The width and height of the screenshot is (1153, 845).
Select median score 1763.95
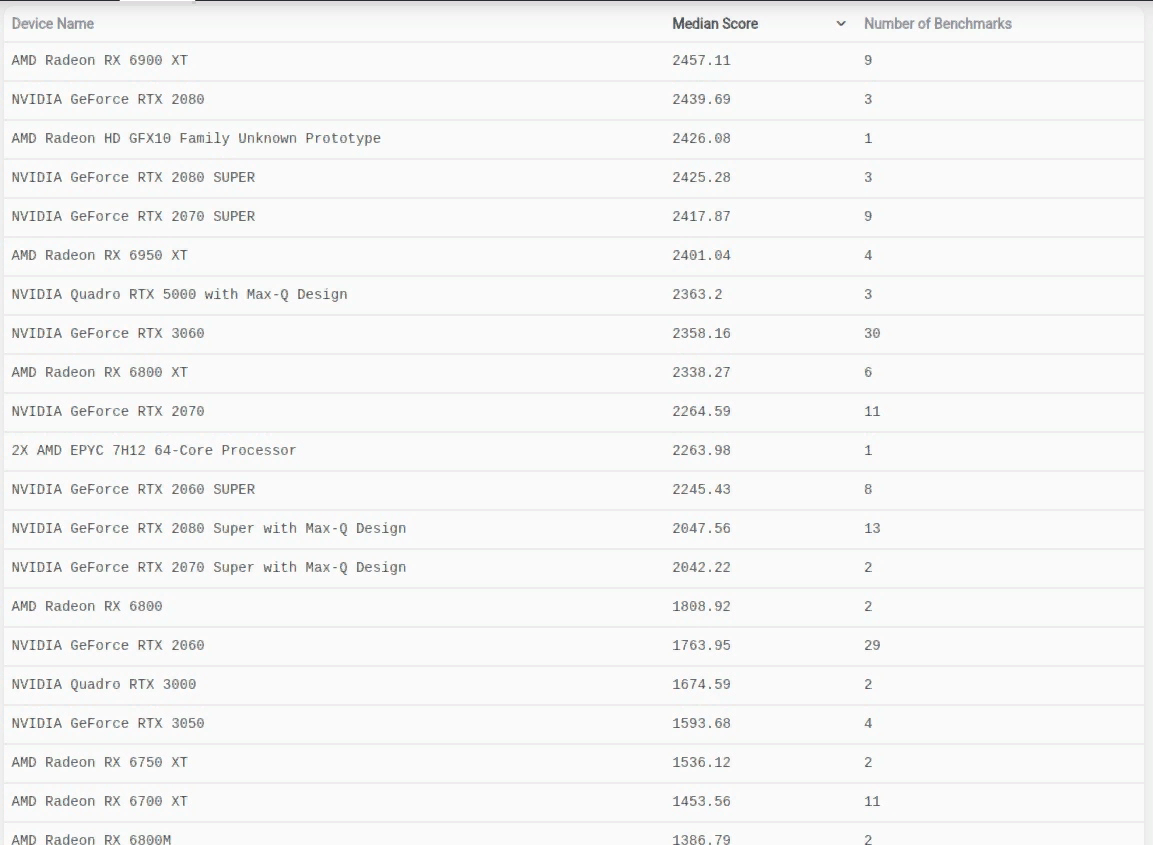[x=702, y=645]
